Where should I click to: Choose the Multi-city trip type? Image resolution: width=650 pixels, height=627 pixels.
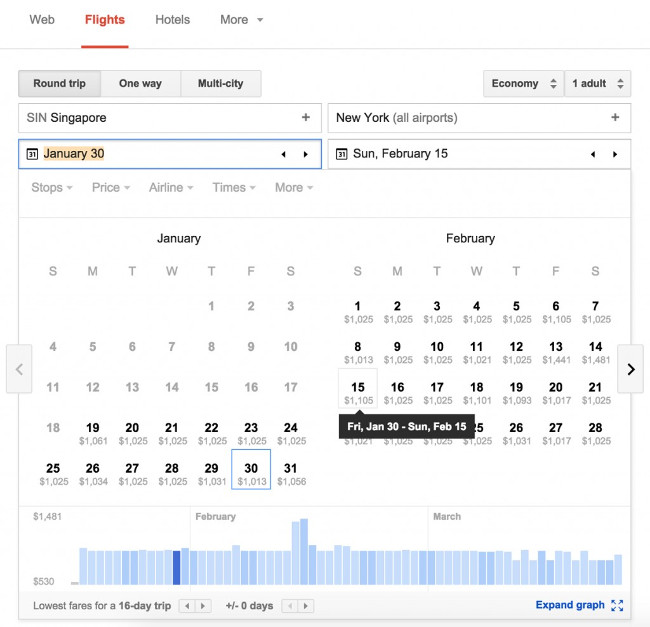(221, 84)
